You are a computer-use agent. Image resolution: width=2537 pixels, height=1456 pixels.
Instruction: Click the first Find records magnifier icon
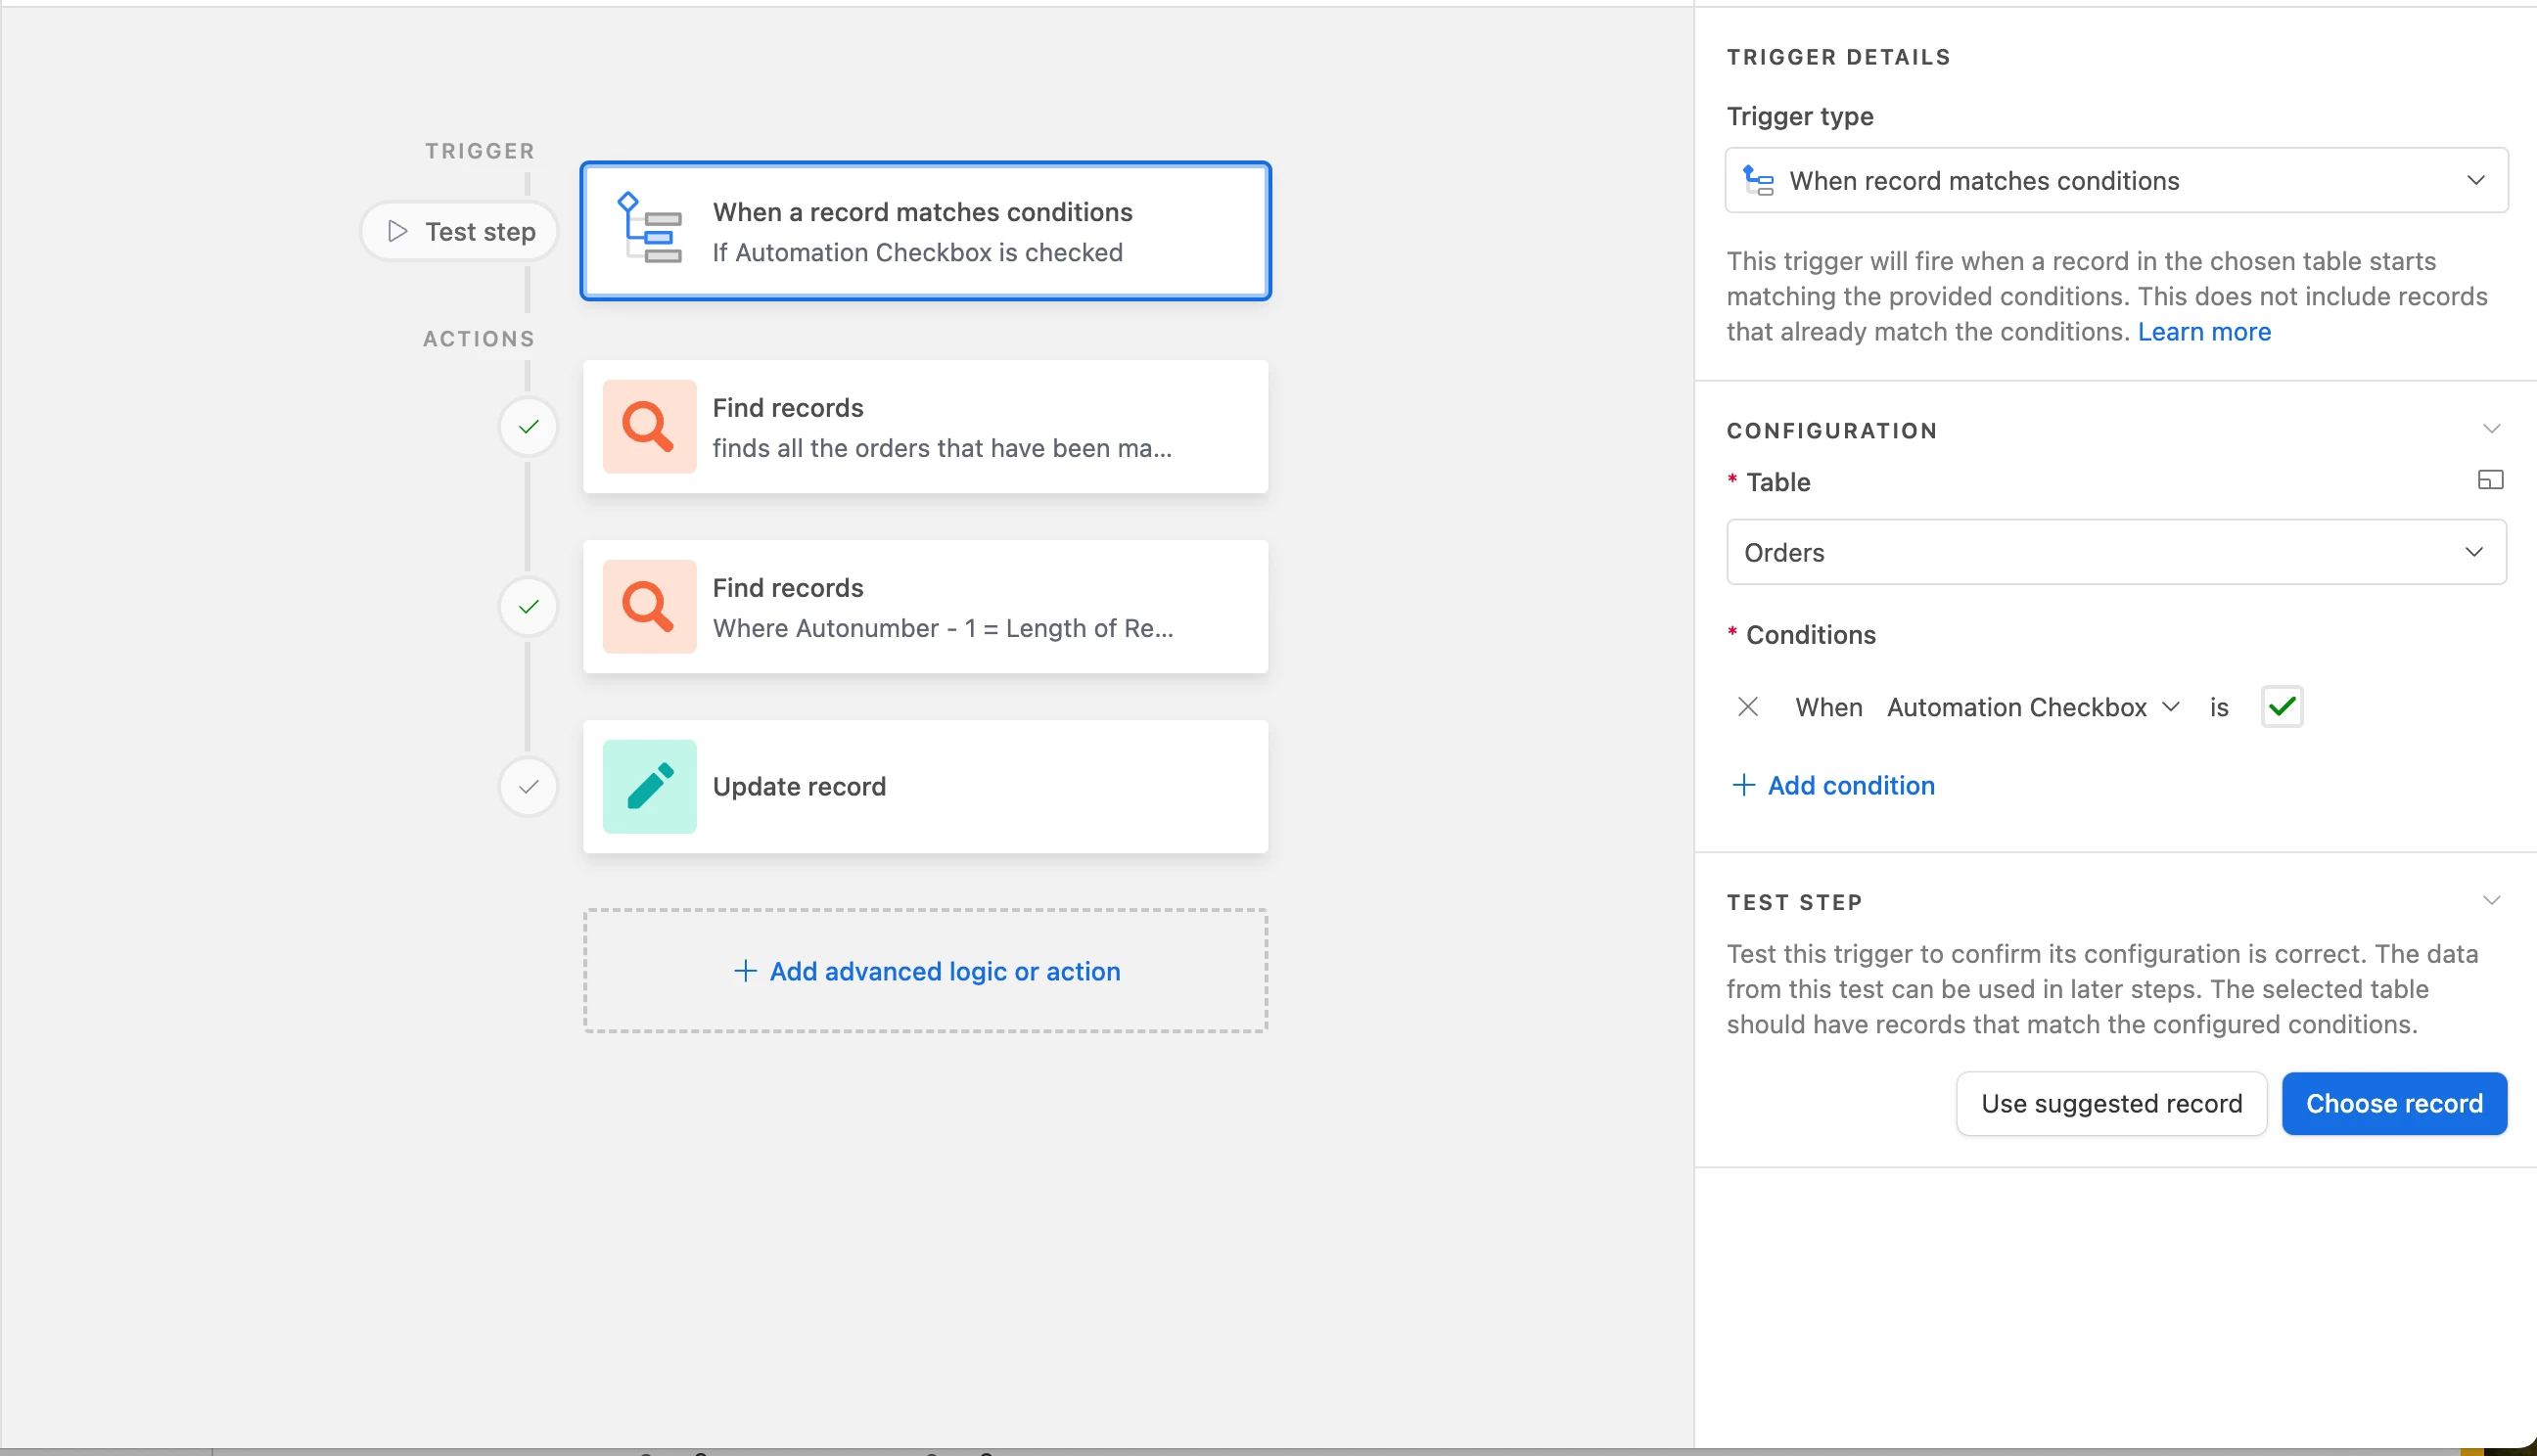coord(649,426)
